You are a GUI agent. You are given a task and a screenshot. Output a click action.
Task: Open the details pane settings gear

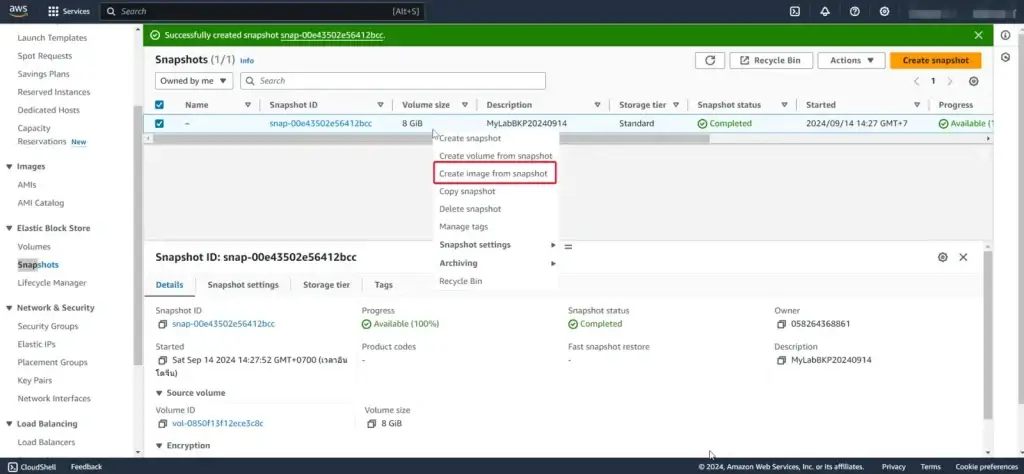[x=942, y=257]
